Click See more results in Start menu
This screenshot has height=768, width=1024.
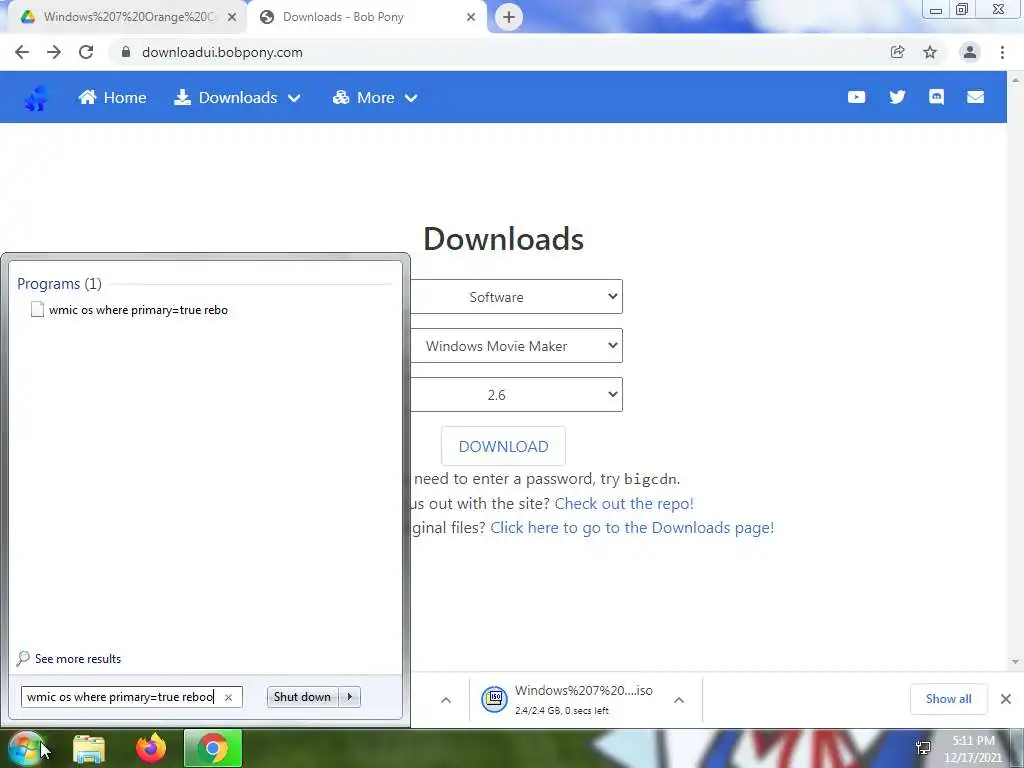69,658
